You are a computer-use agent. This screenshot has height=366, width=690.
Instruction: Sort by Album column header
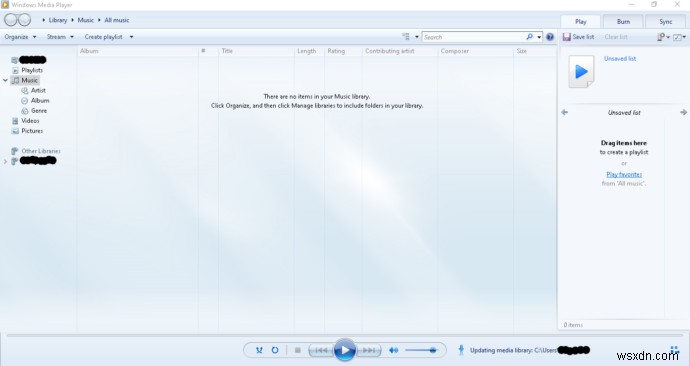[x=138, y=51]
